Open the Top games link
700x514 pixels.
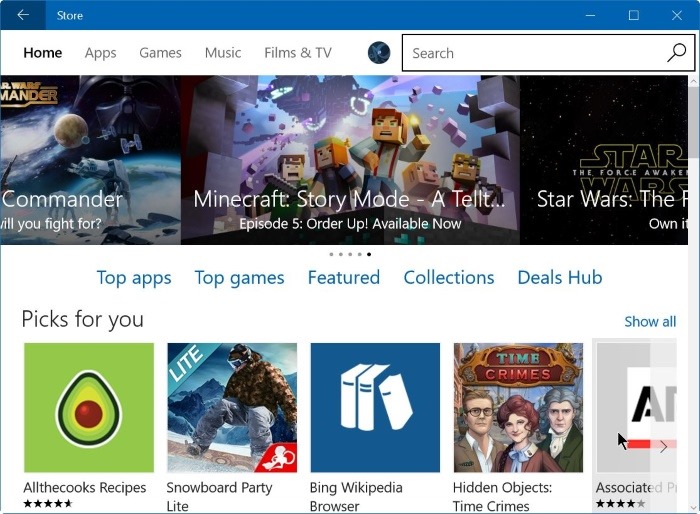coord(239,278)
